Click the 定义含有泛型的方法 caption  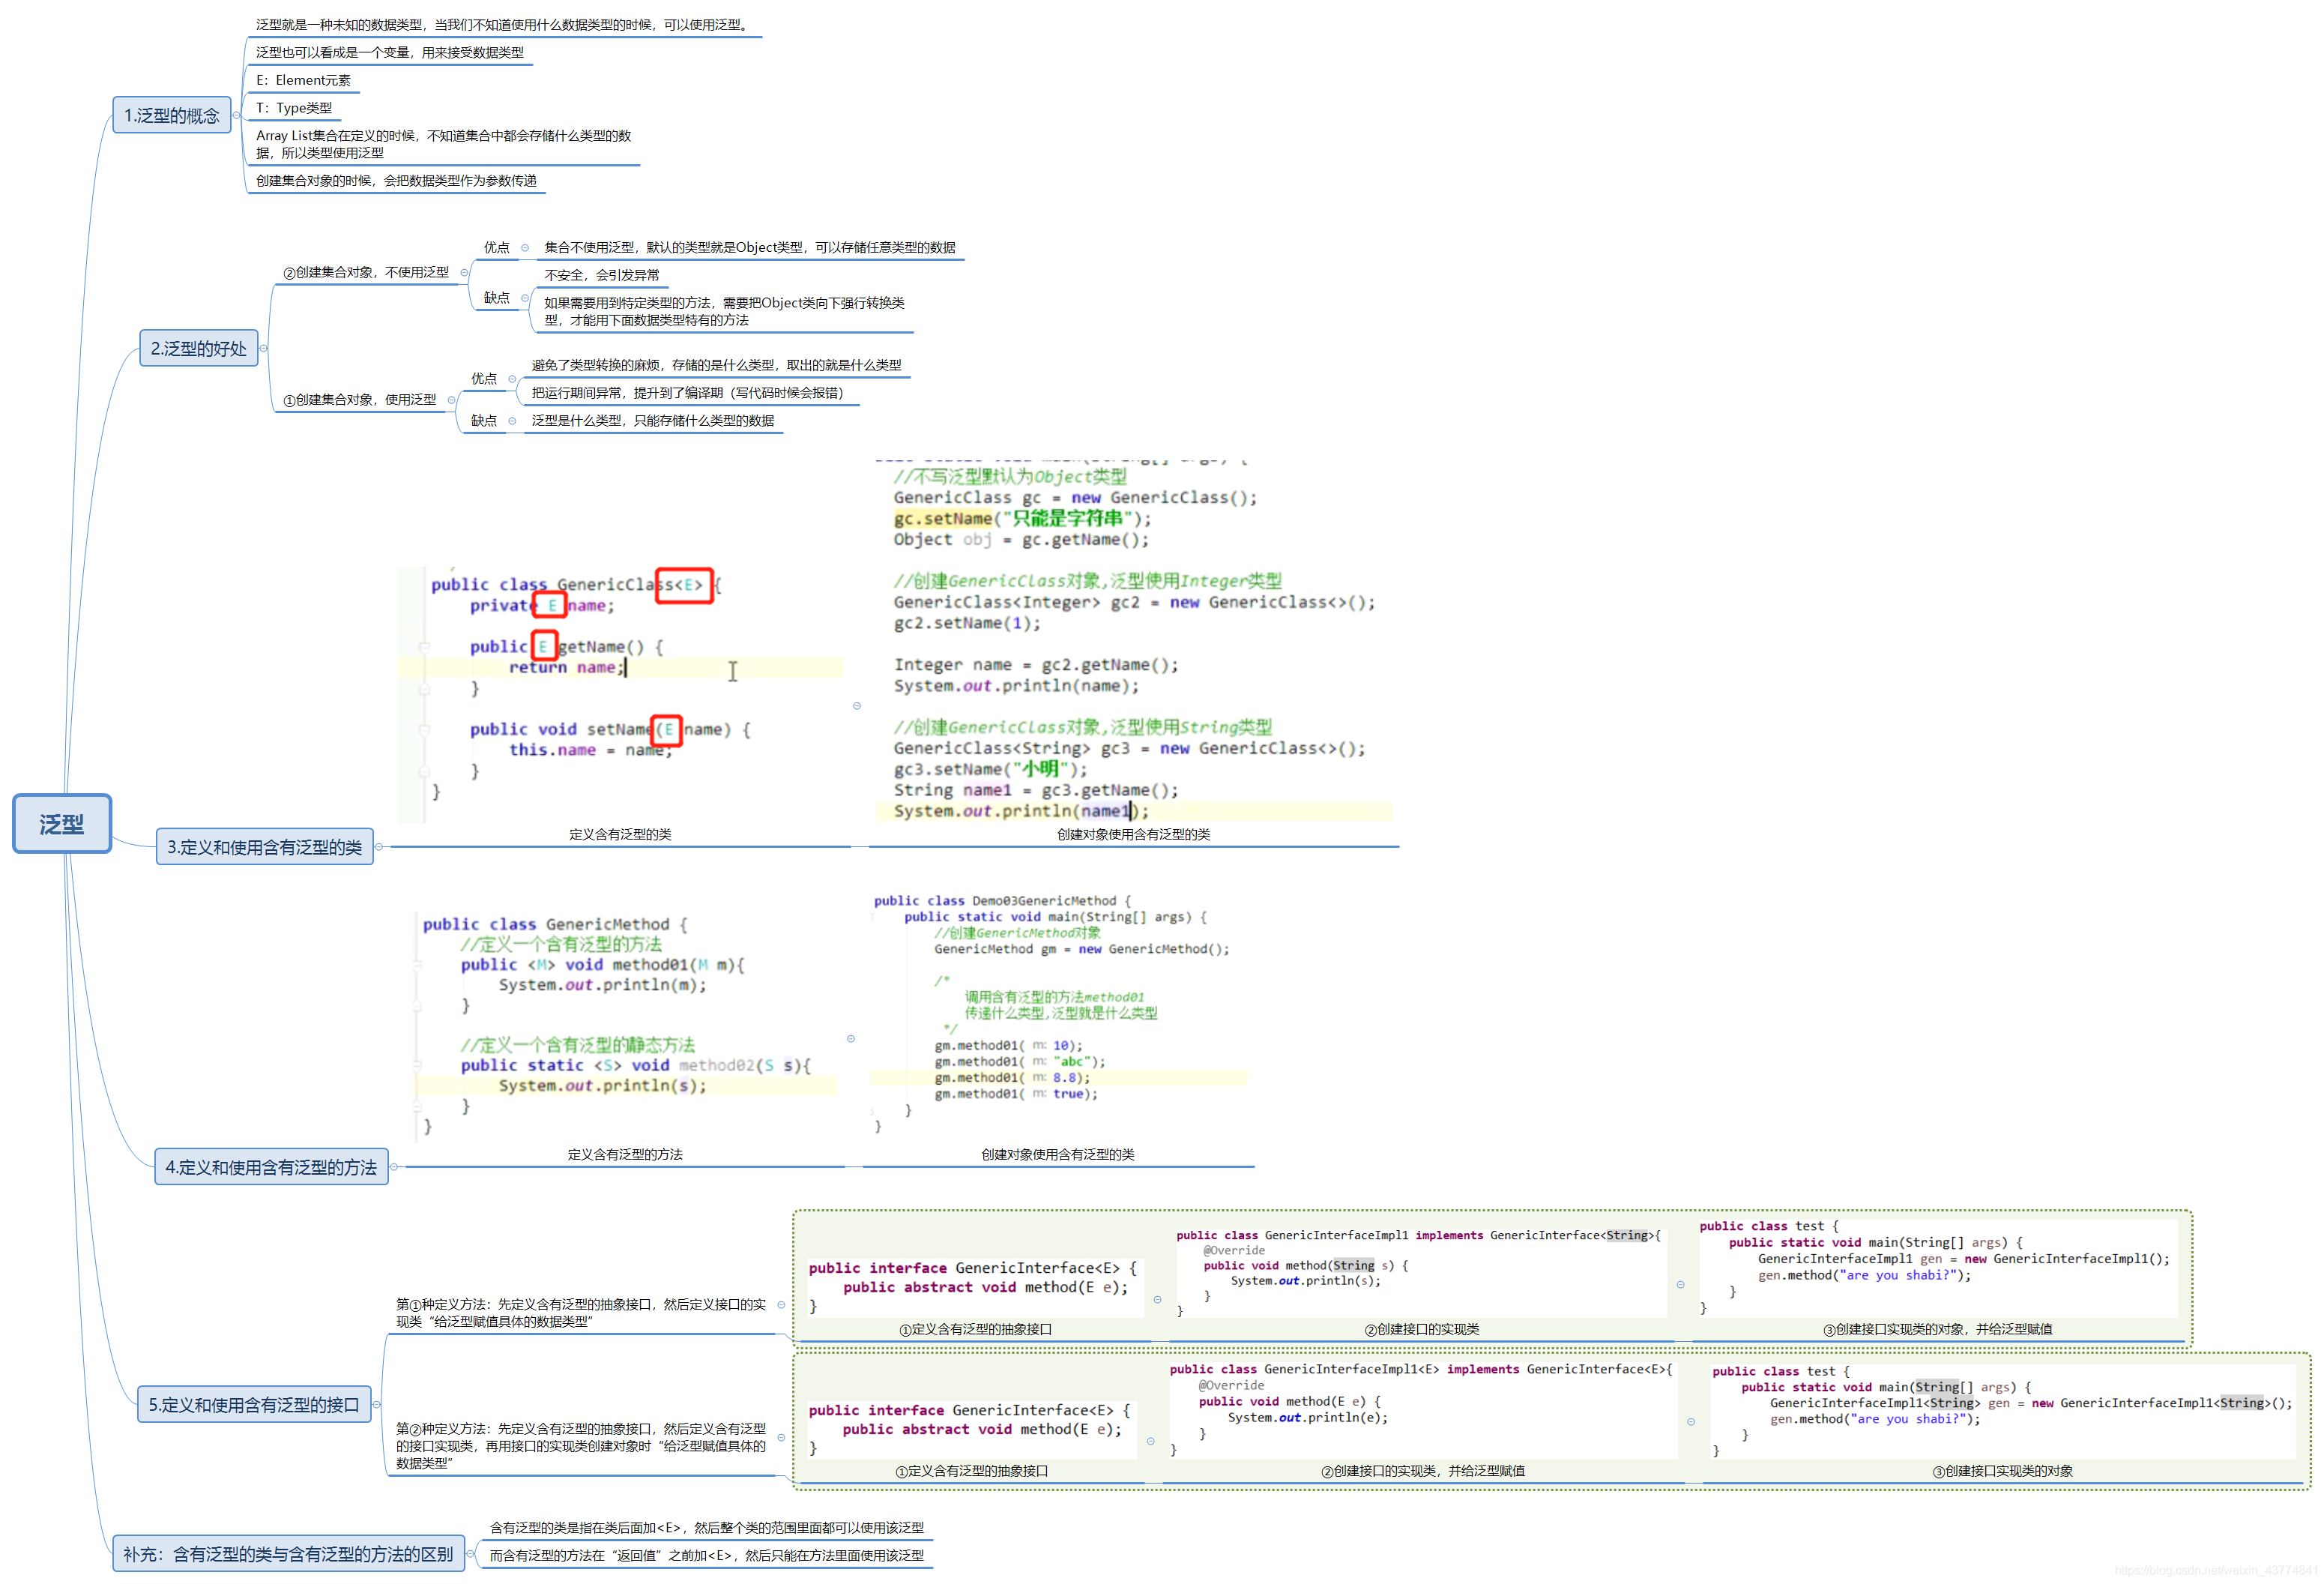625,1154
